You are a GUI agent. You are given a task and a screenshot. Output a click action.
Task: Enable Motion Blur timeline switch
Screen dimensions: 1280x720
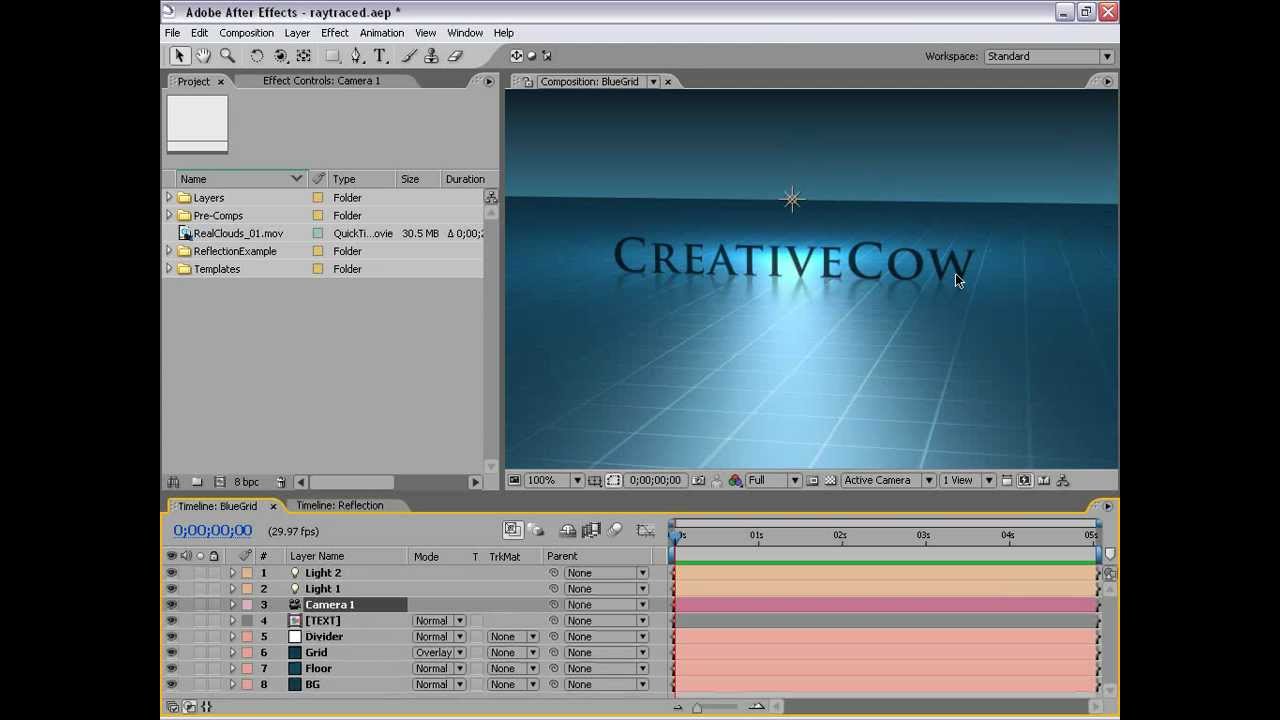615,530
